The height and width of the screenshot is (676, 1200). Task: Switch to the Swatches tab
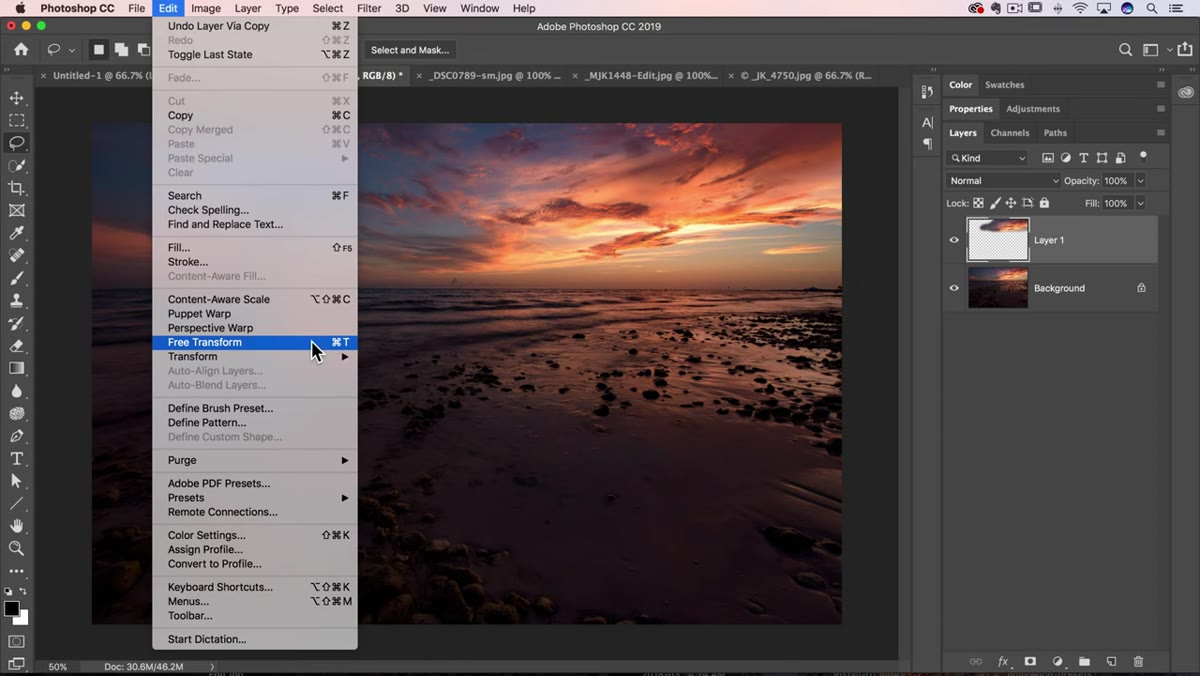[1004, 85]
